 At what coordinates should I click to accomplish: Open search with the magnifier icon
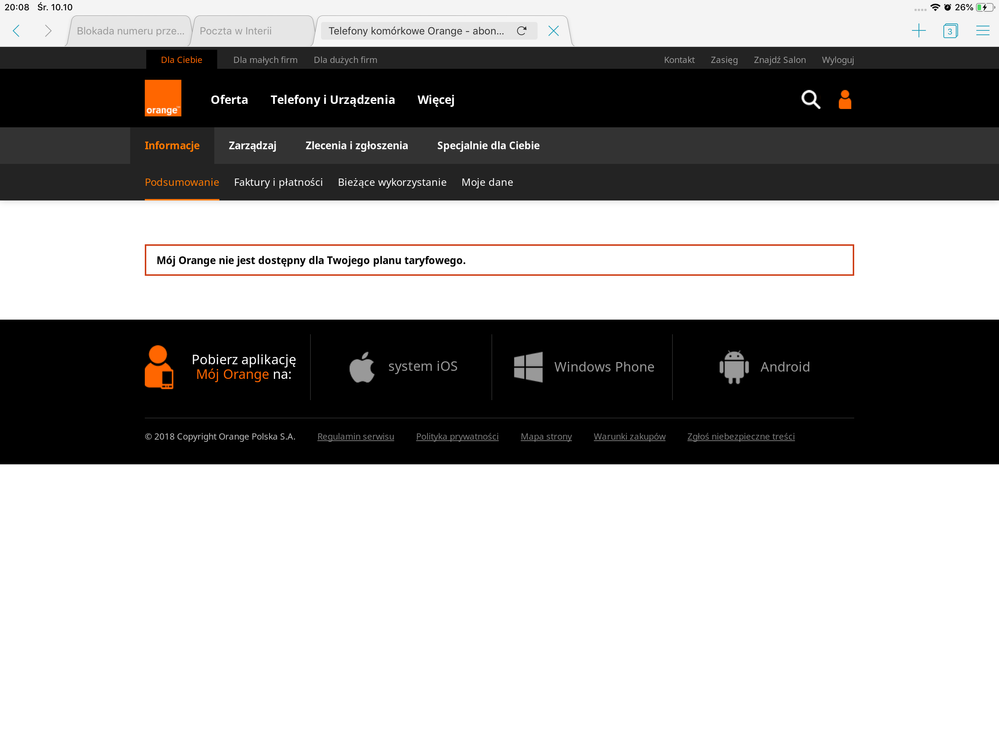tap(810, 99)
